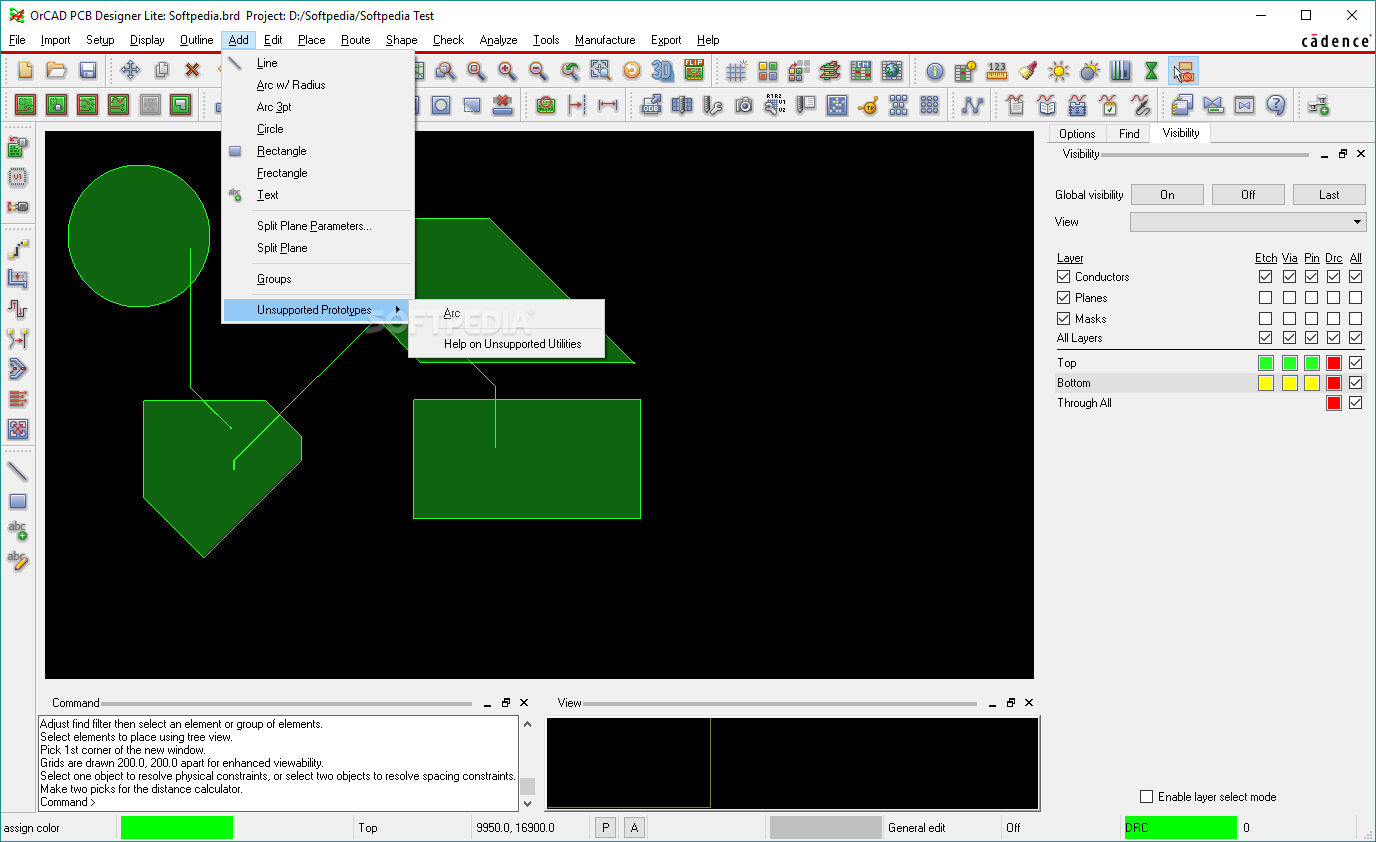Toggle the All Layers Drc checkbox

[1333, 338]
